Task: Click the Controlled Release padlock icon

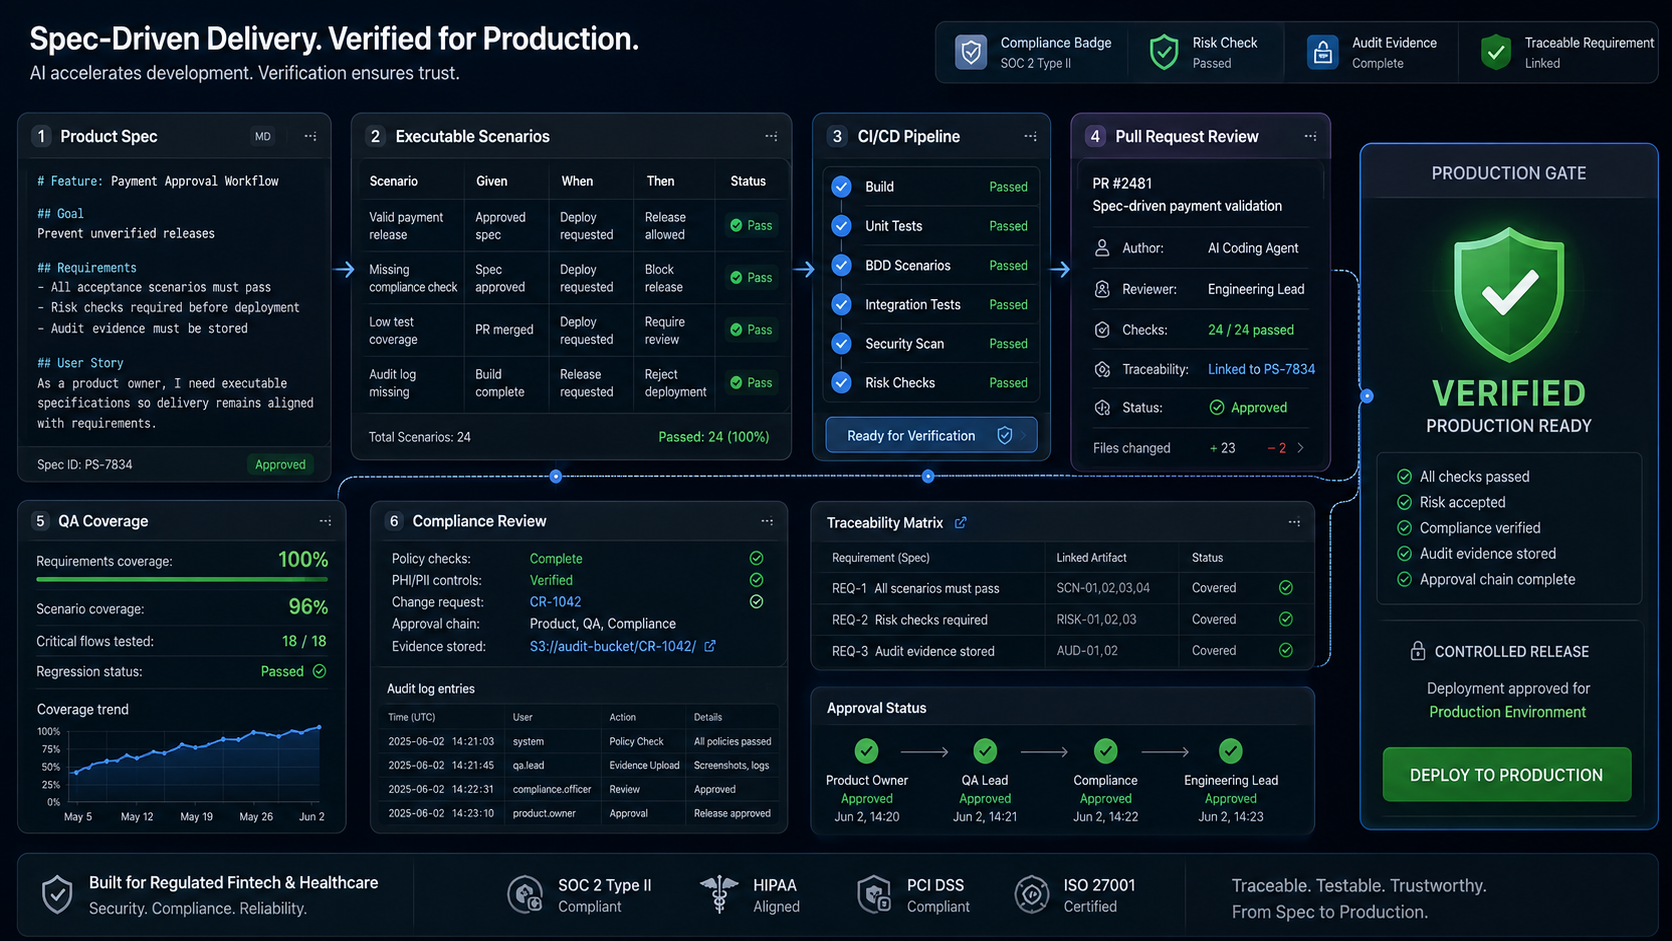Action: [x=1418, y=651]
